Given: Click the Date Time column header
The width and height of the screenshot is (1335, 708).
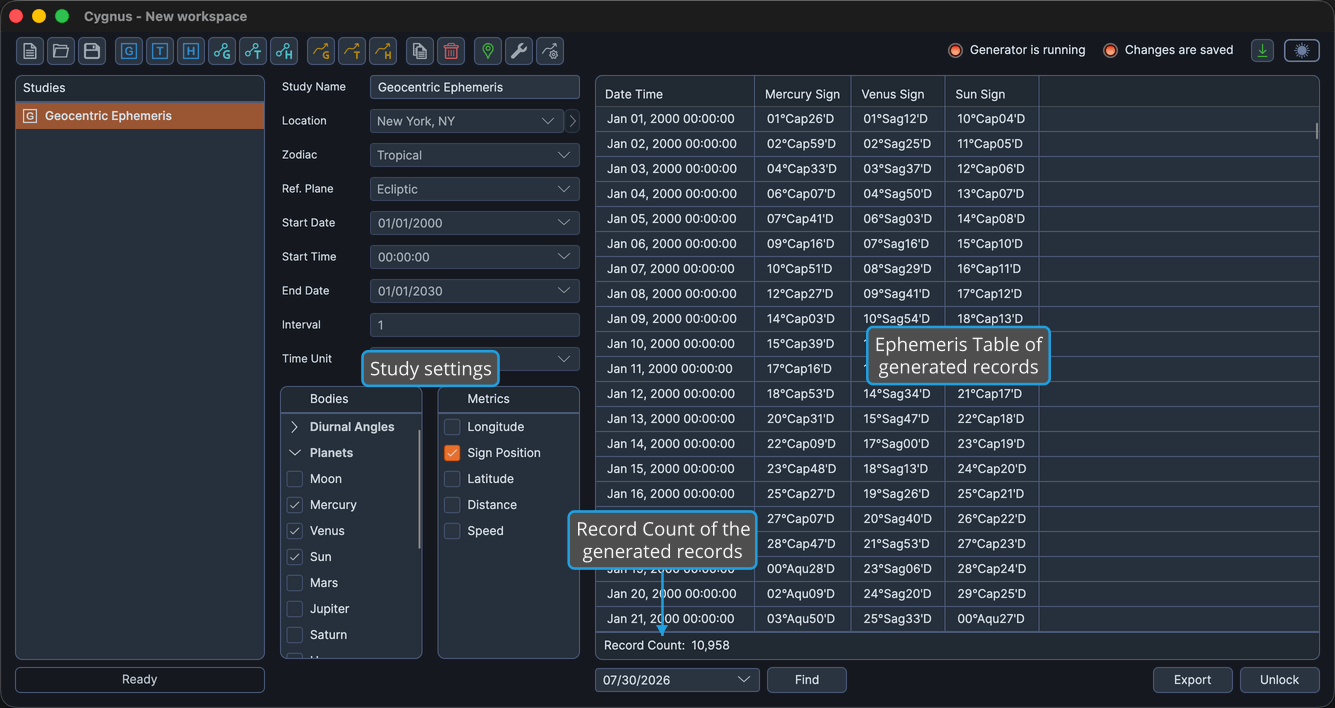Looking at the screenshot, I should [675, 94].
